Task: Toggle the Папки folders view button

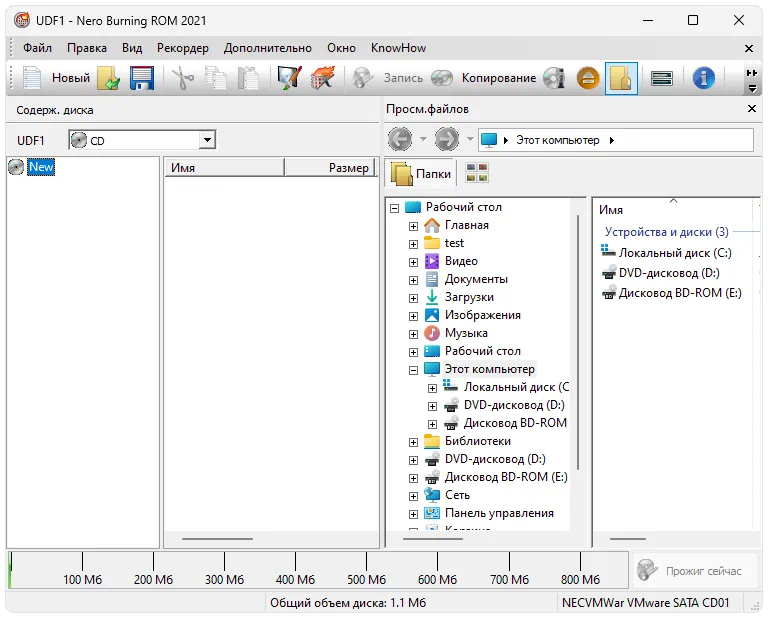Action: coord(421,174)
